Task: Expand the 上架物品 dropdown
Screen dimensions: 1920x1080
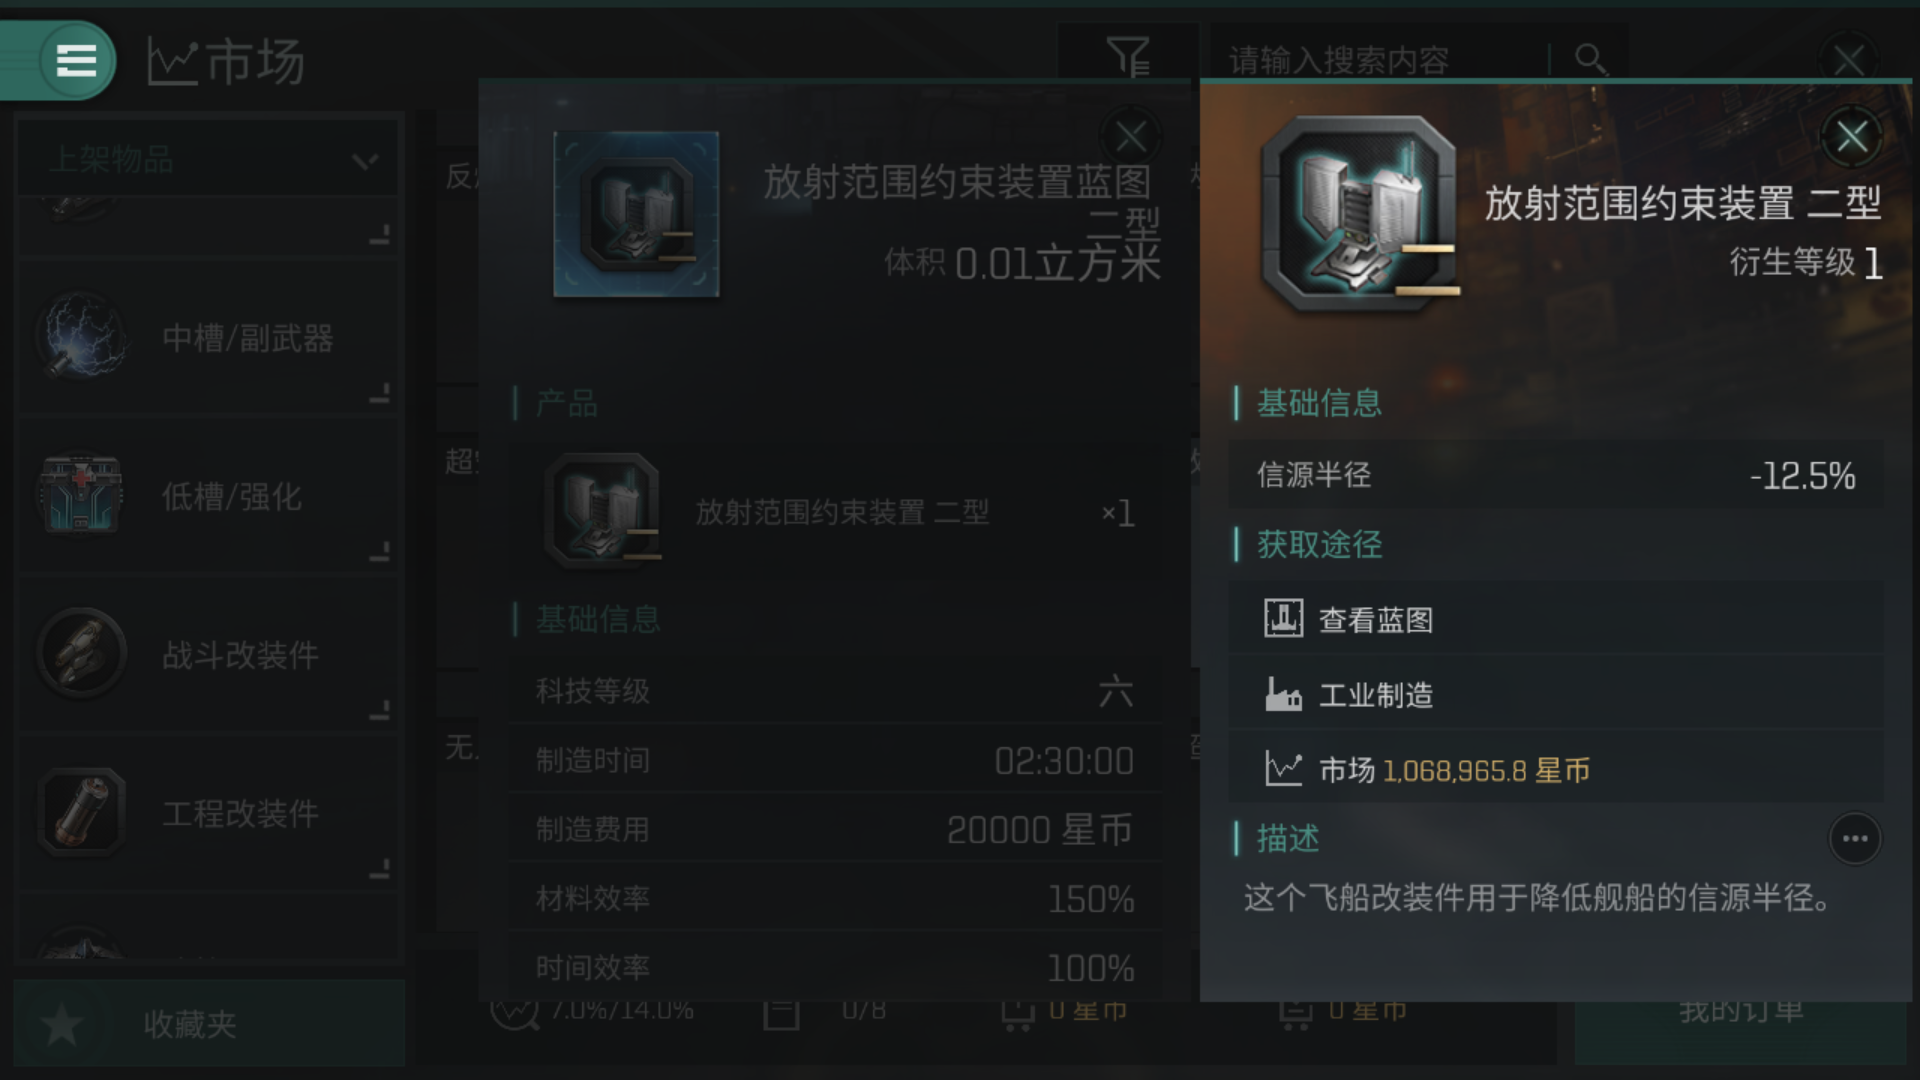Action: pos(207,158)
